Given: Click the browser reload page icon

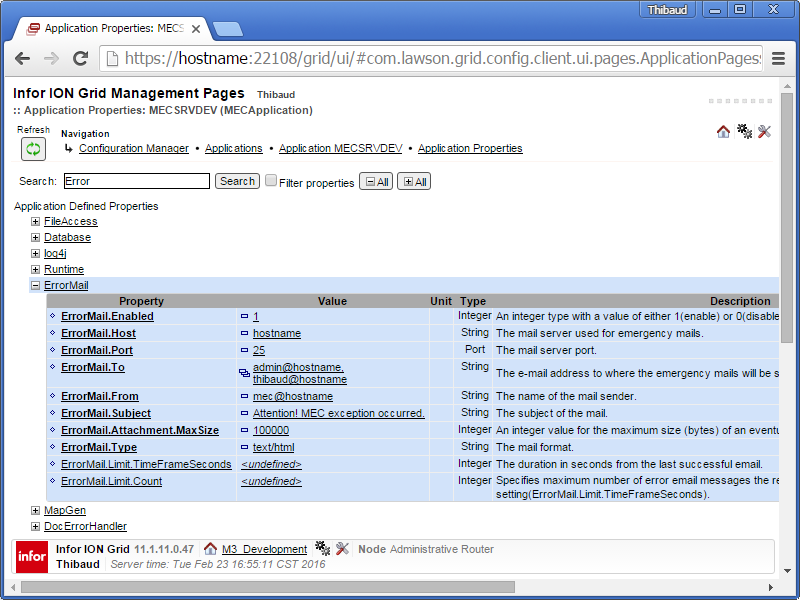Looking at the screenshot, I should [80, 59].
